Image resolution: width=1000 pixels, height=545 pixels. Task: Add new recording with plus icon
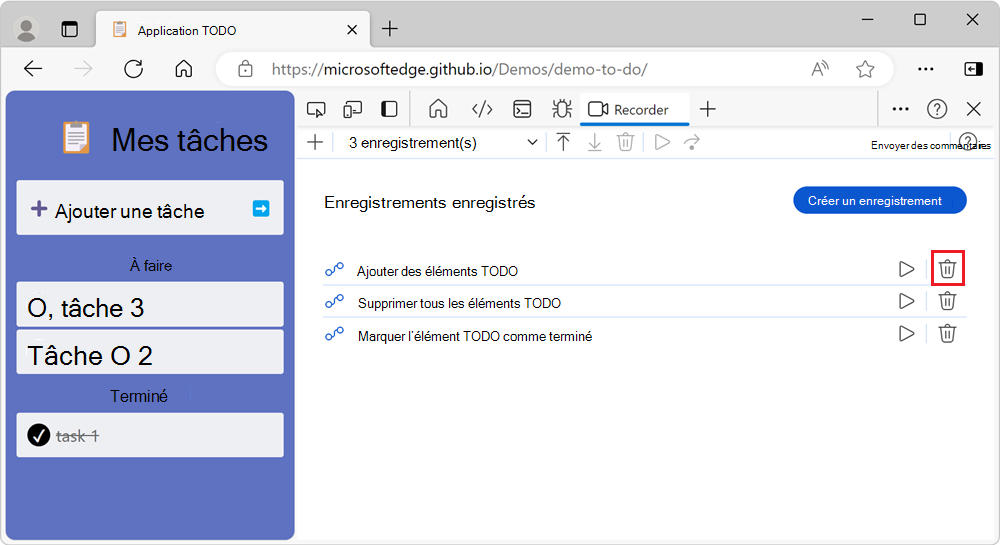pyautogui.click(x=315, y=142)
